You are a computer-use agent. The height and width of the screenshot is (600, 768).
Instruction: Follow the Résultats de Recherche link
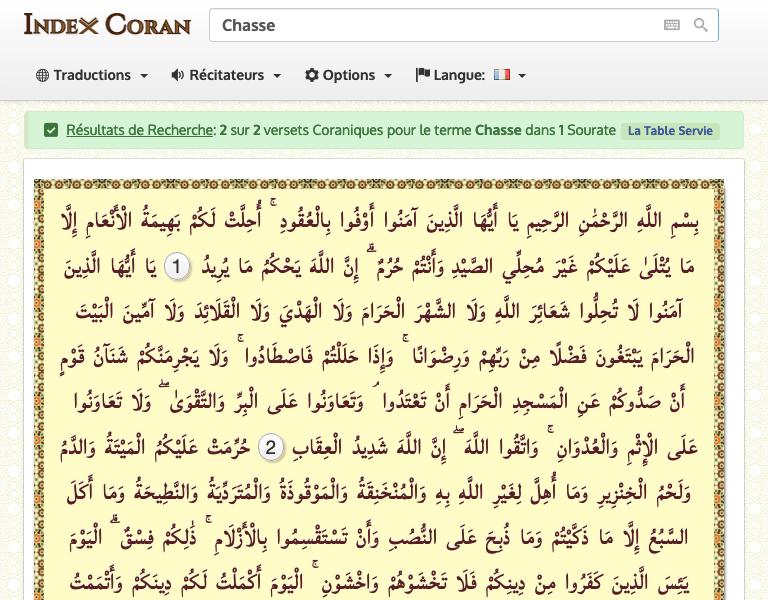click(x=139, y=130)
